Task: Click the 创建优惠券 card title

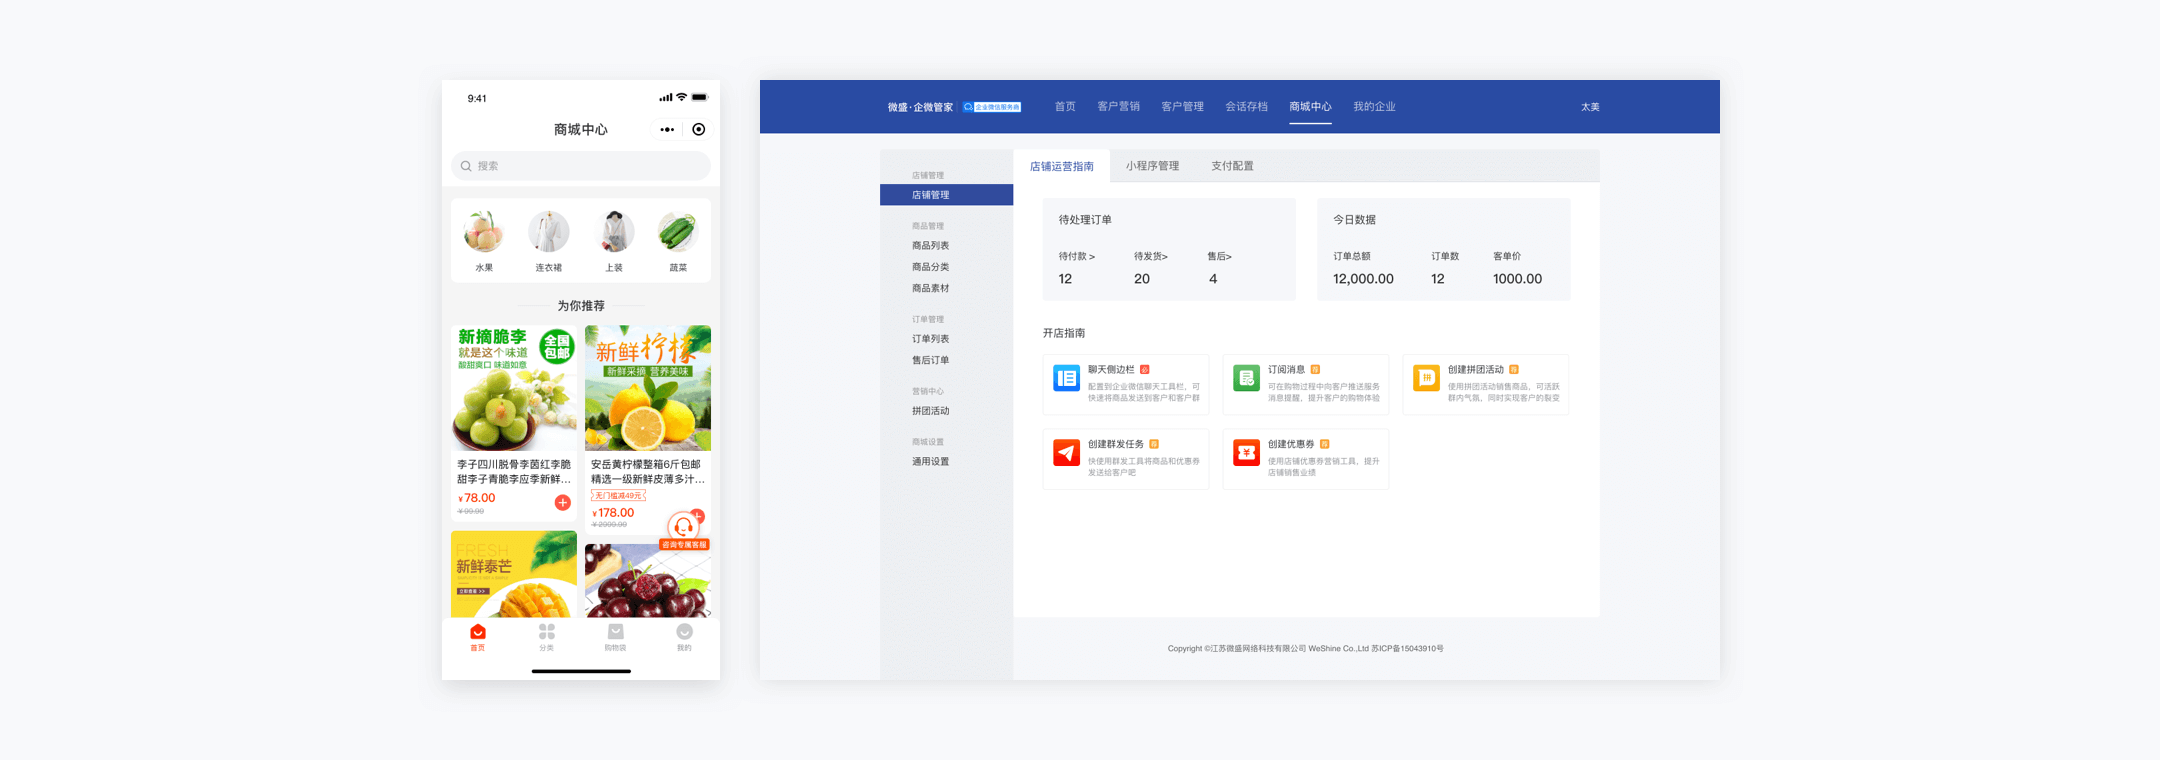Action: pos(1291,444)
